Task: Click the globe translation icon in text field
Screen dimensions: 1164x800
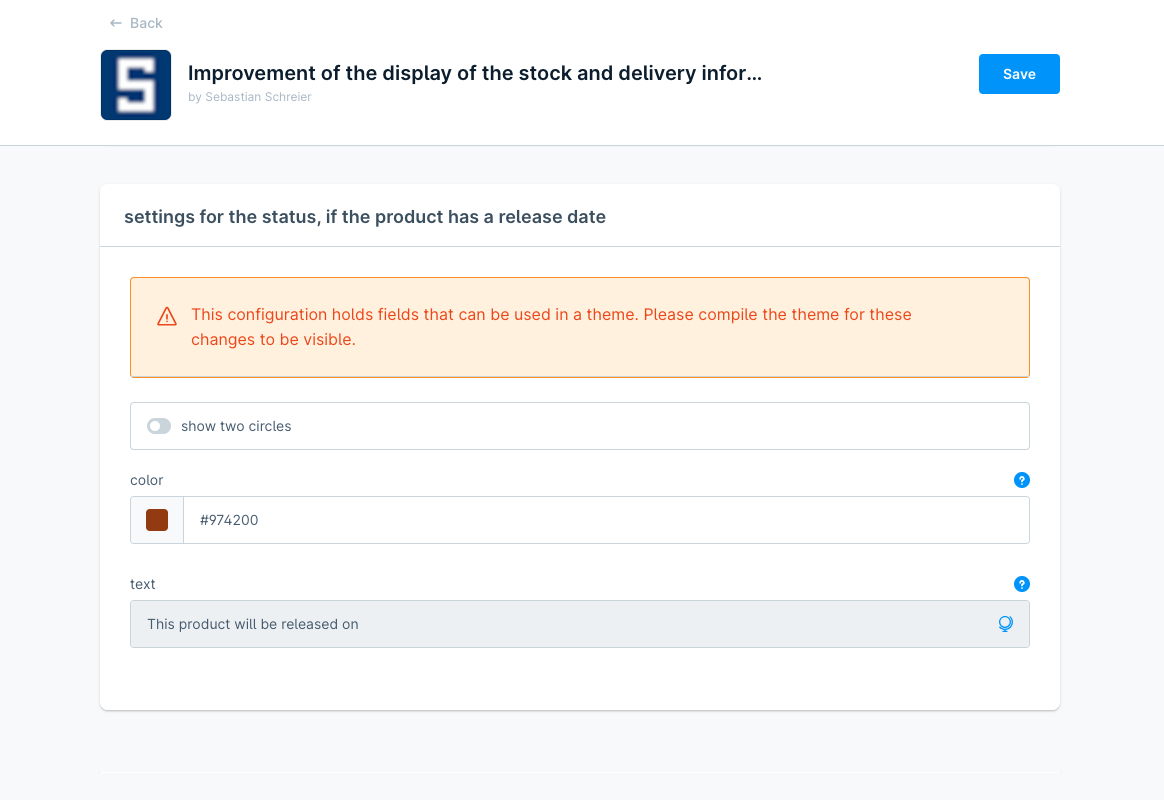Action: click(x=1005, y=624)
